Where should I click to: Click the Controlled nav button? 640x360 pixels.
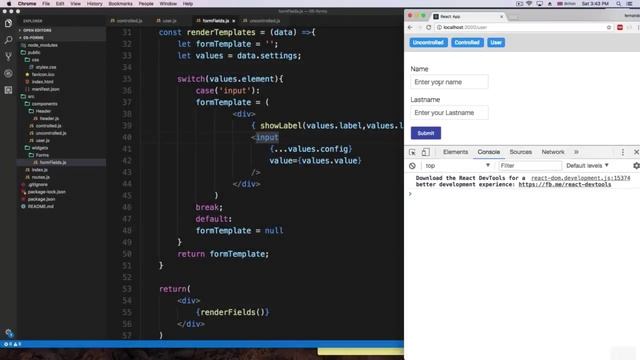point(467,42)
